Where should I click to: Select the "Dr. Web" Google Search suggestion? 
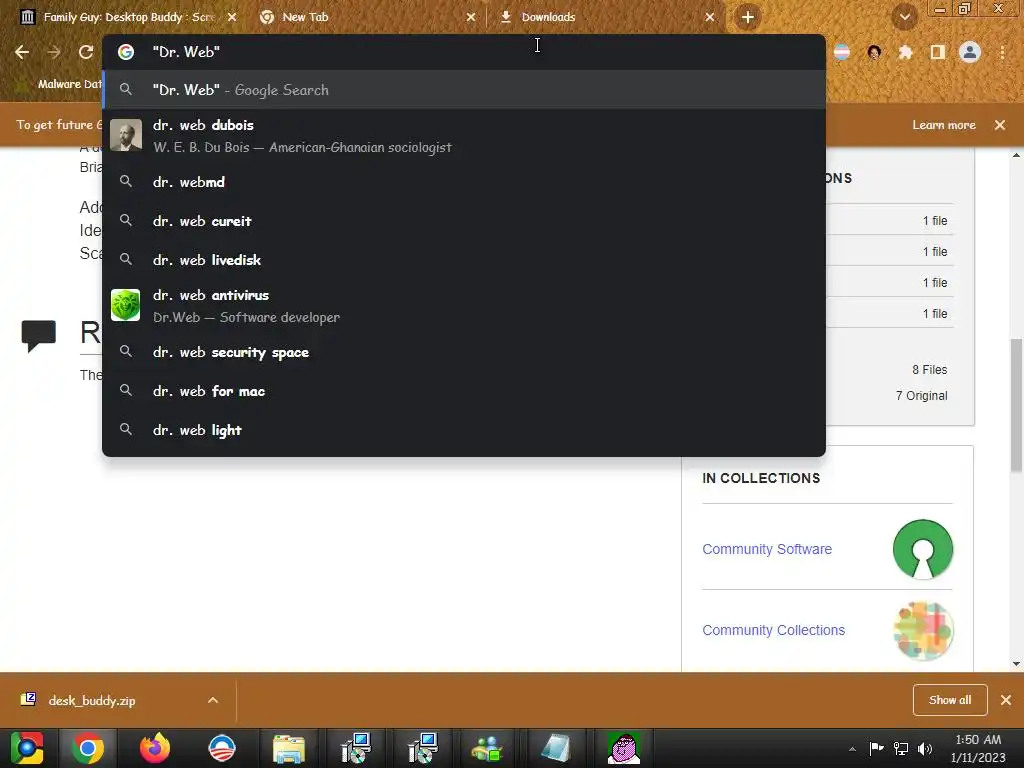[464, 90]
